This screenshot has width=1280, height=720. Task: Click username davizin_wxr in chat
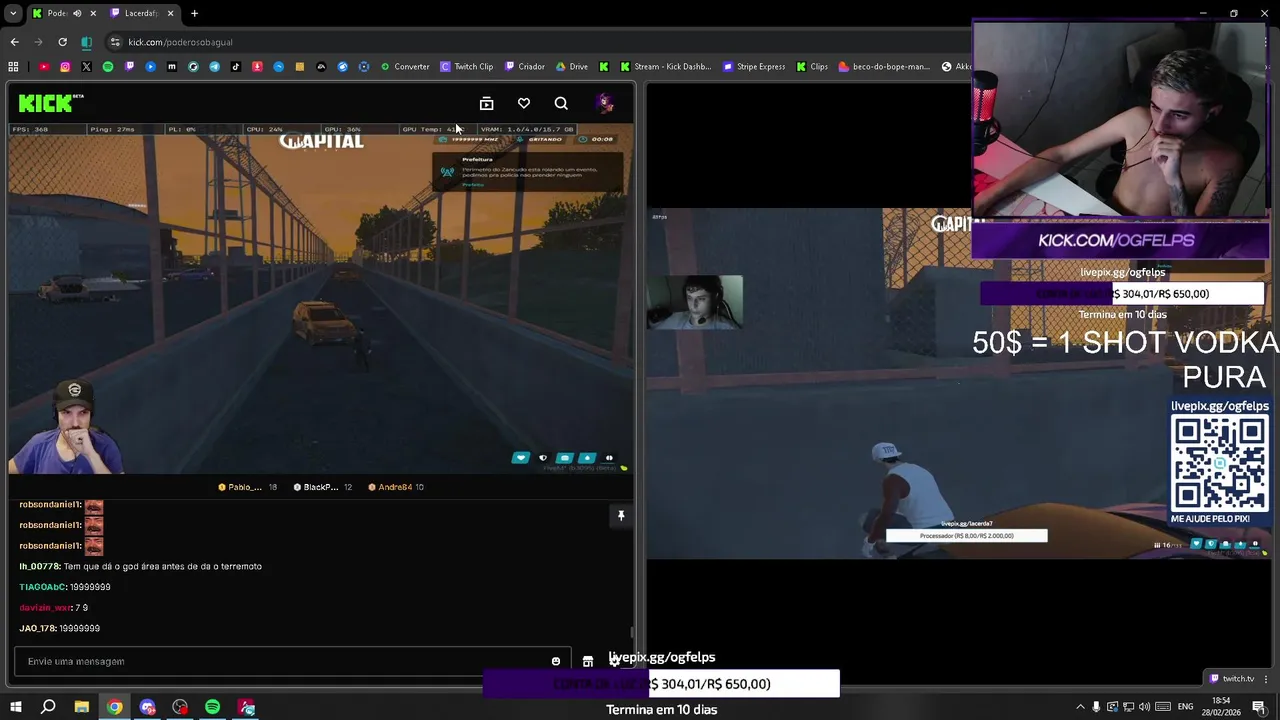click(x=45, y=608)
